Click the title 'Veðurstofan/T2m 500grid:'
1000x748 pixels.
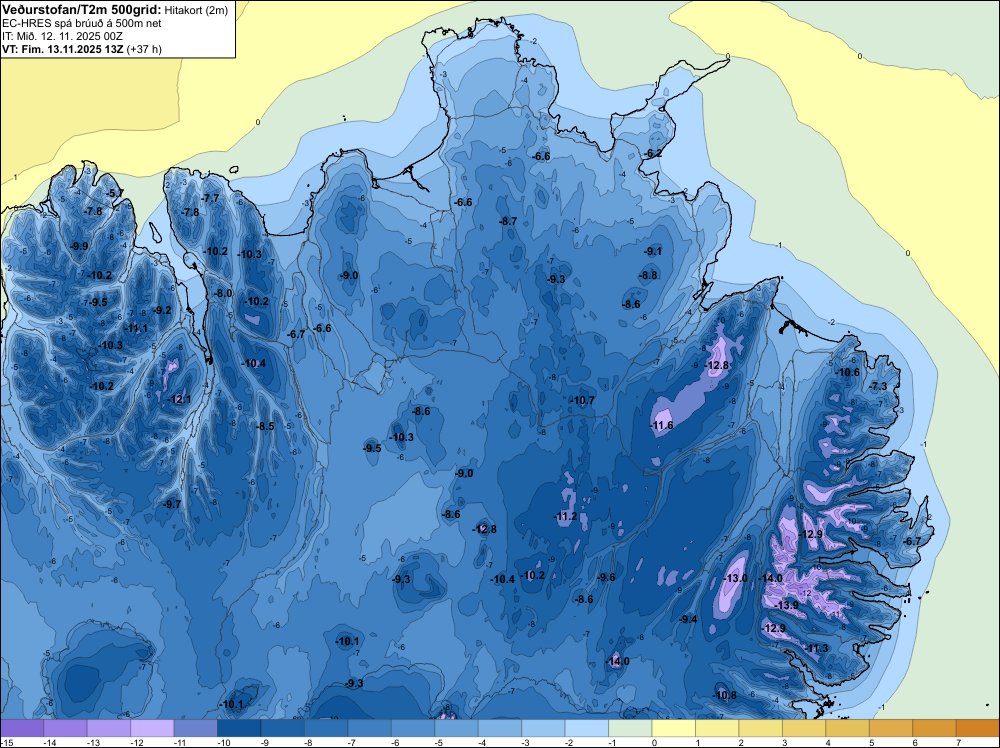pyautogui.click(x=81, y=9)
